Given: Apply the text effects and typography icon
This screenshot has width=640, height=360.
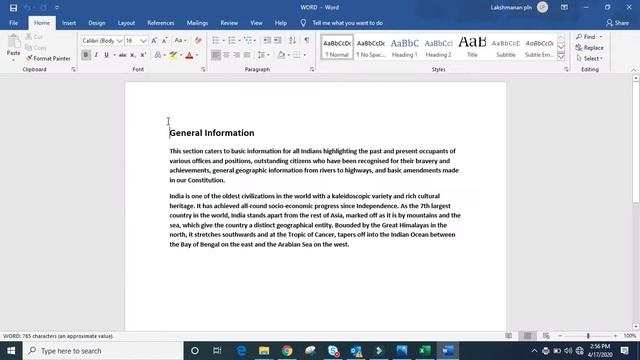Looking at the screenshot, I should tap(158, 55).
